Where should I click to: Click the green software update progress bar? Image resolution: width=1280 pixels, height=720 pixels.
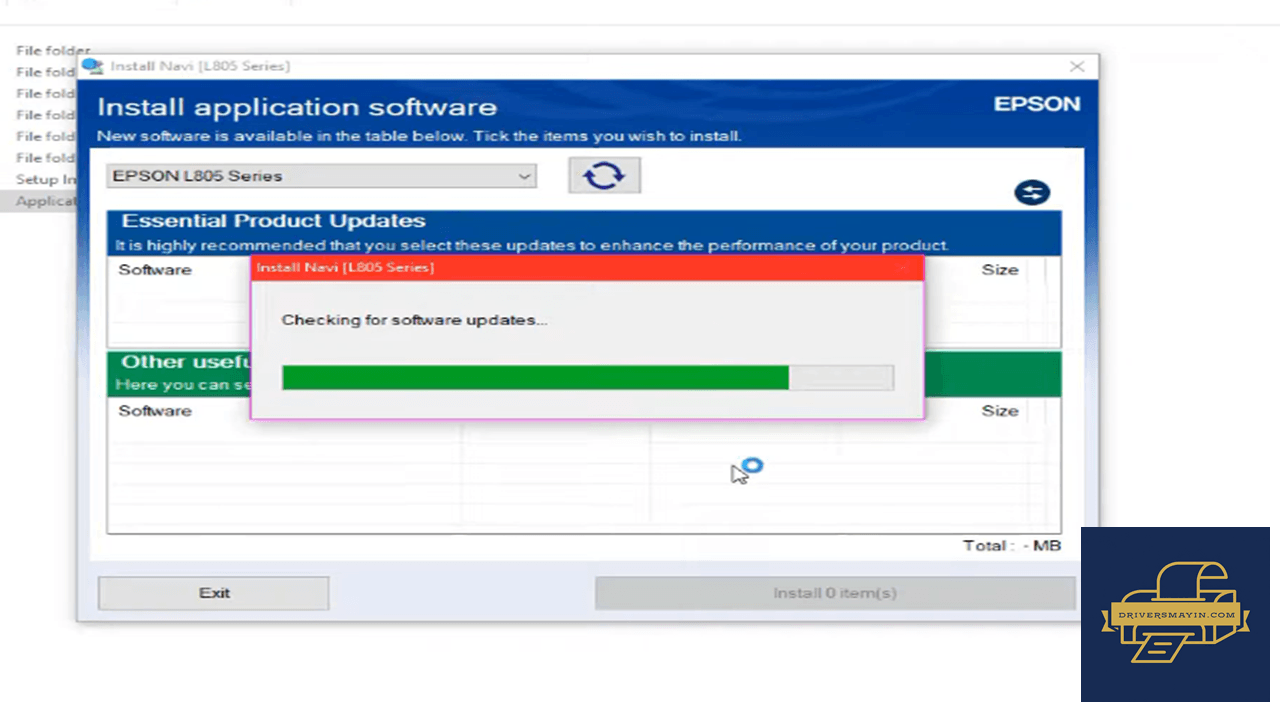(x=587, y=377)
